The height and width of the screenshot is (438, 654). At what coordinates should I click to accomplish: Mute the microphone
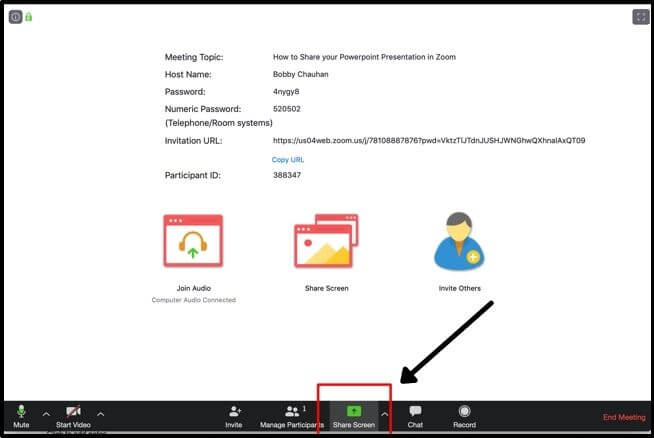click(21, 415)
